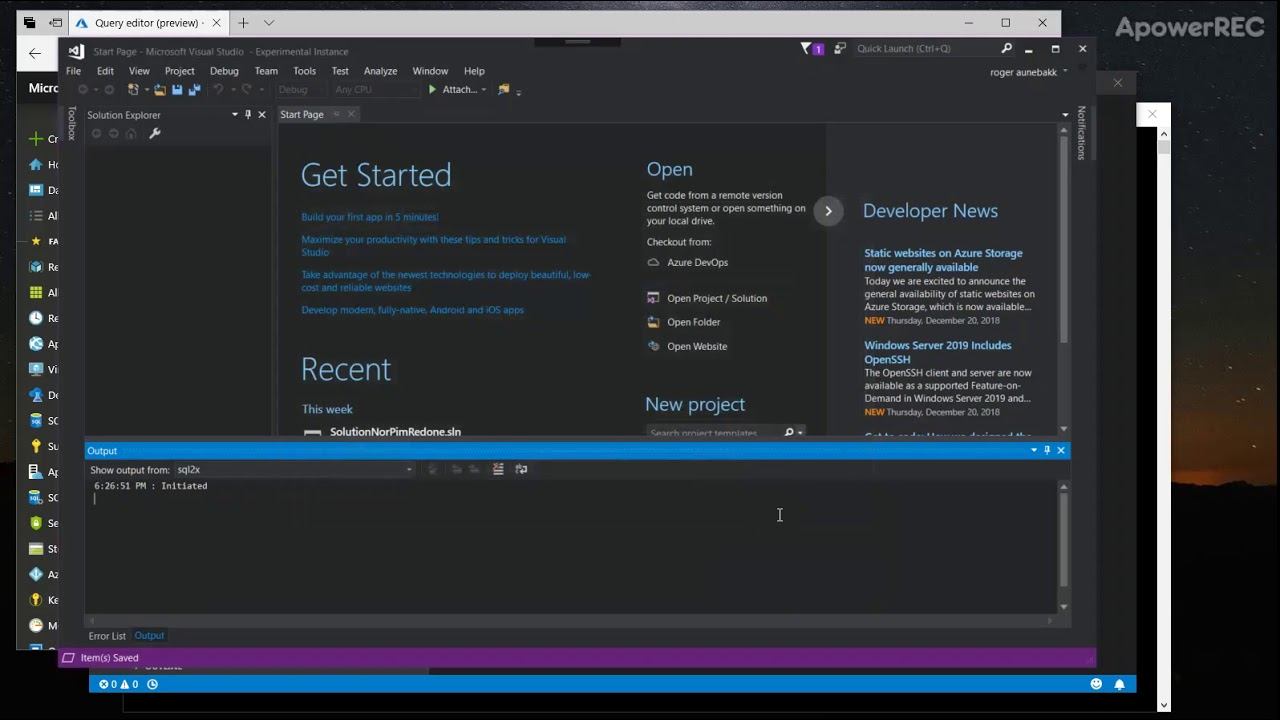Open the Window menu
The image size is (1280, 720).
(430, 71)
